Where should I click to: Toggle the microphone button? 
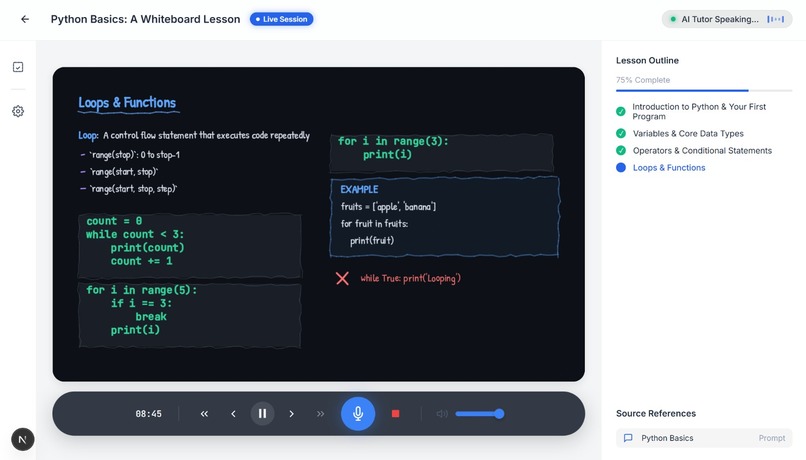point(358,413)
